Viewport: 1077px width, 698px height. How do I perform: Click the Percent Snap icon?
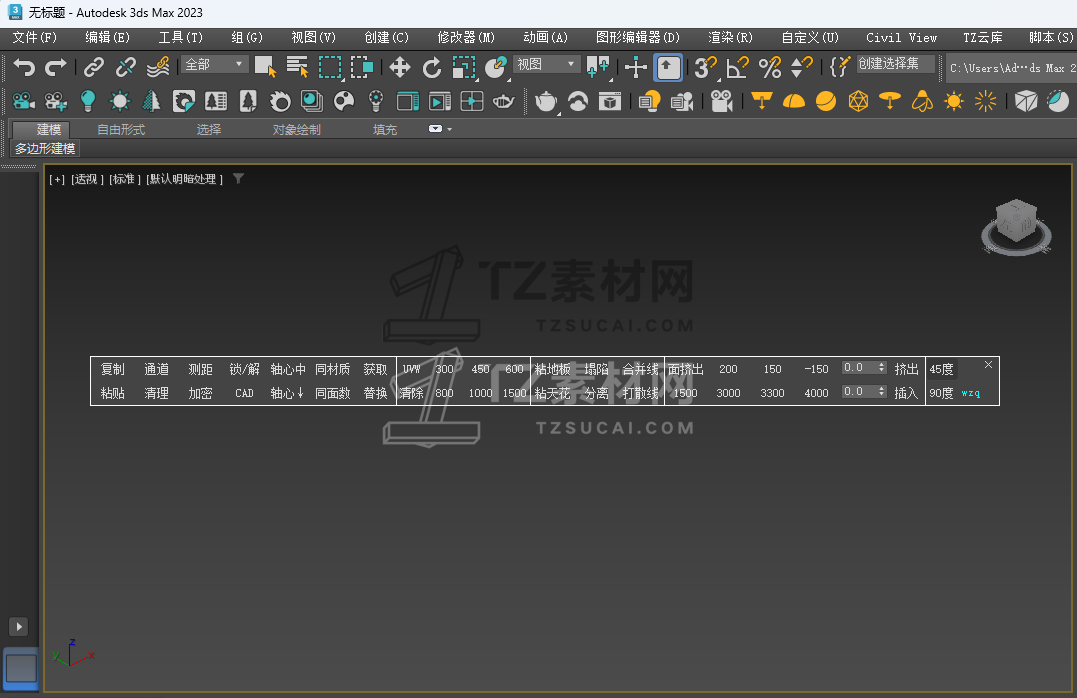pyautogui.click(x=769, y=67)
